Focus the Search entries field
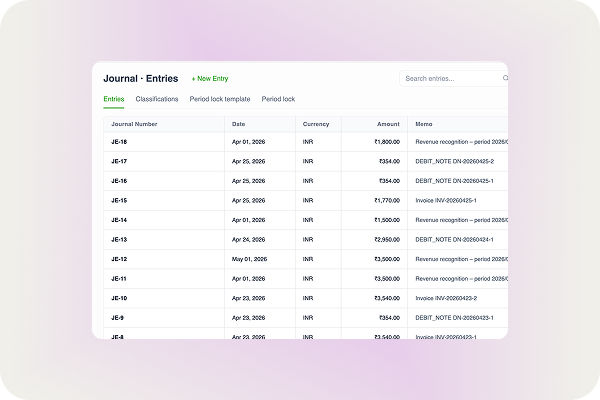This screenshot has height=400, width=600. click(453, 78)
